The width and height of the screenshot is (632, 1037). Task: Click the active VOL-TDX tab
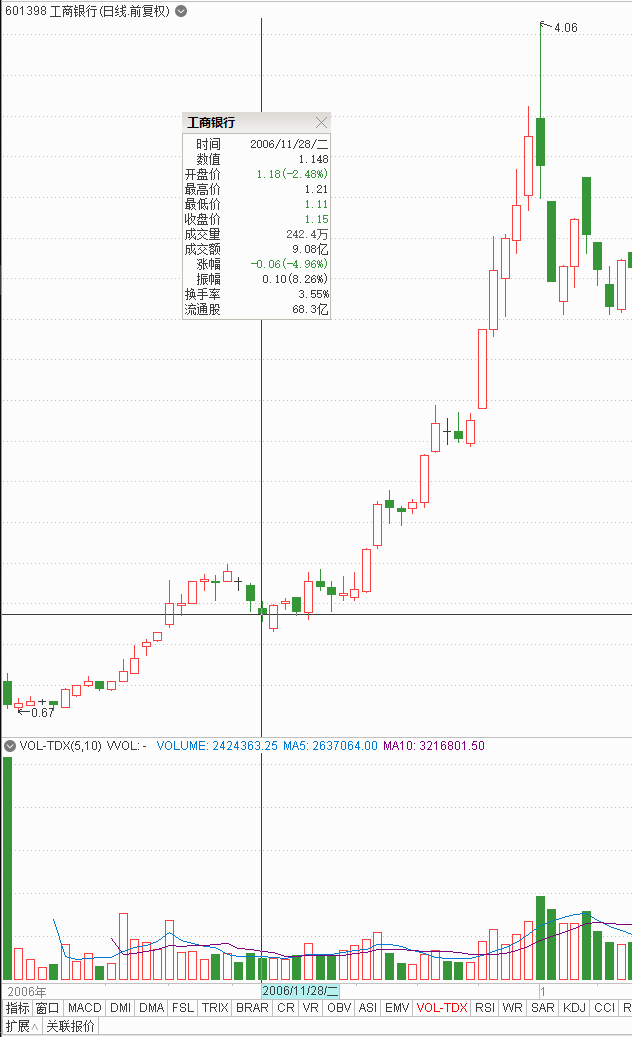point(441,1008)
